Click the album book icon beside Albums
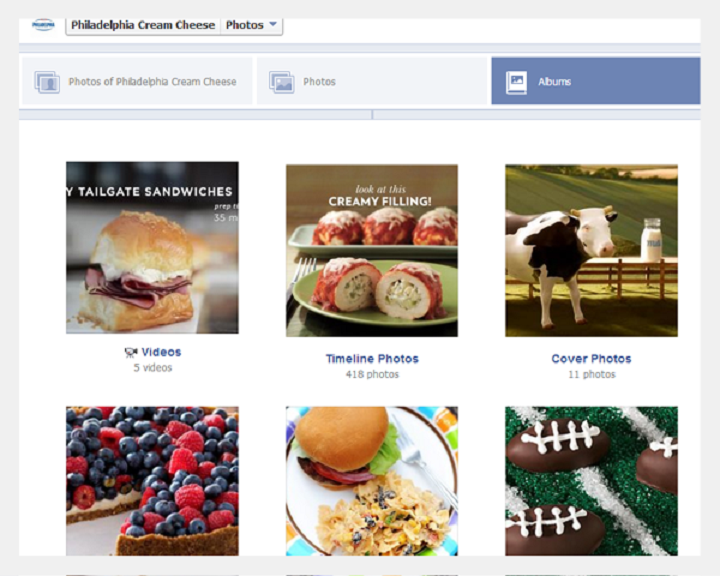 point(517,82)
